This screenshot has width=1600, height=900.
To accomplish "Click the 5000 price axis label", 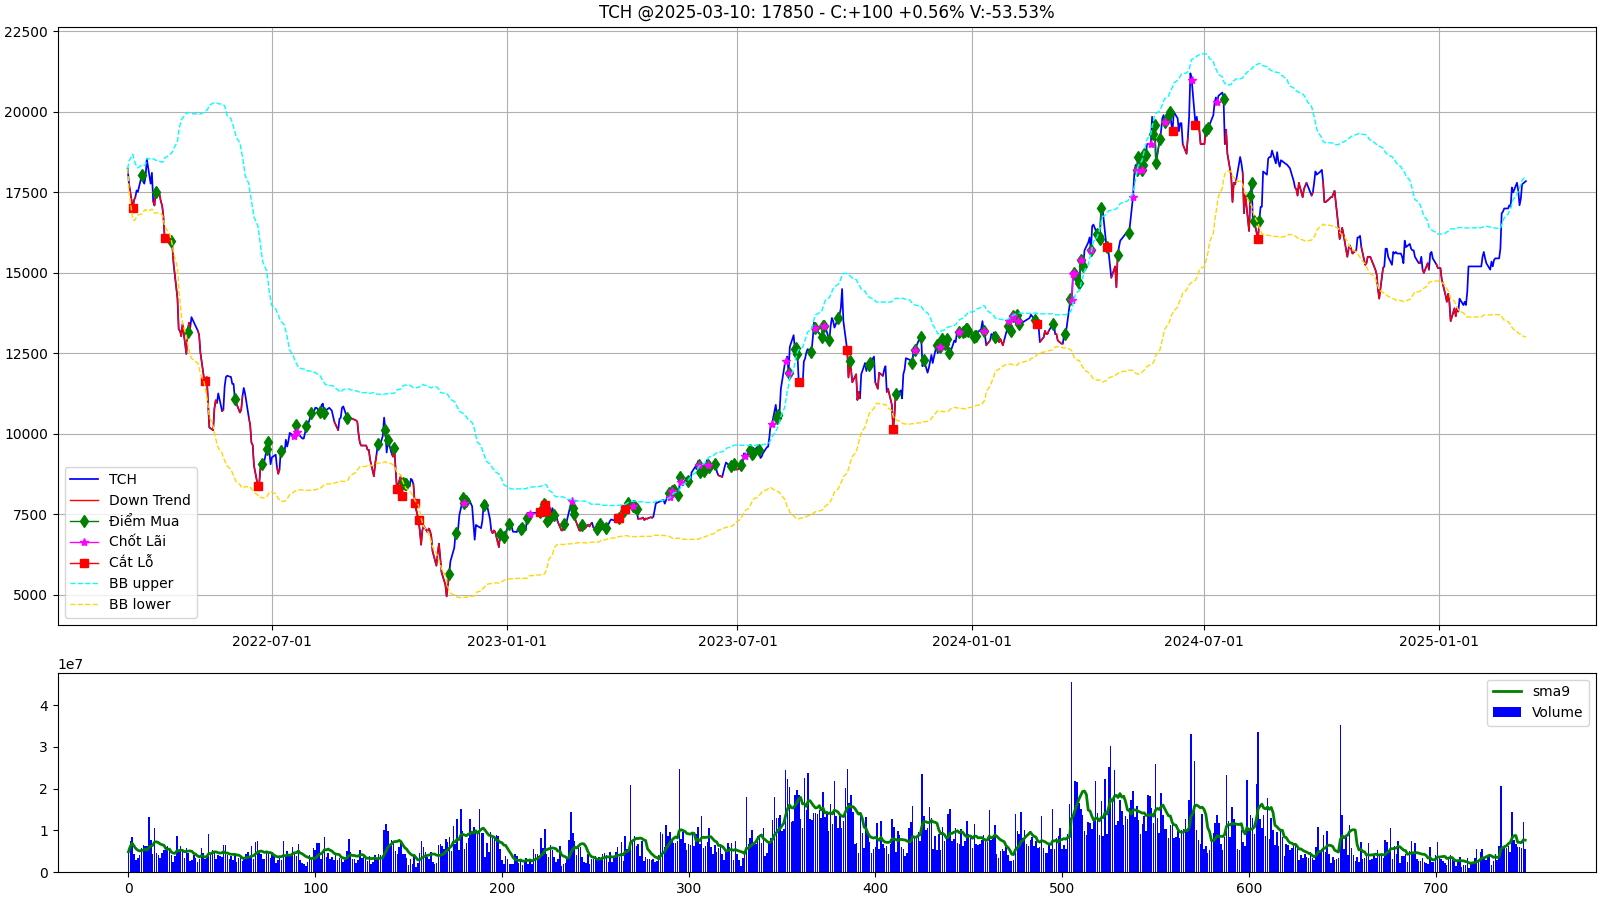I will pyautogui.click(x=30, y=595).
